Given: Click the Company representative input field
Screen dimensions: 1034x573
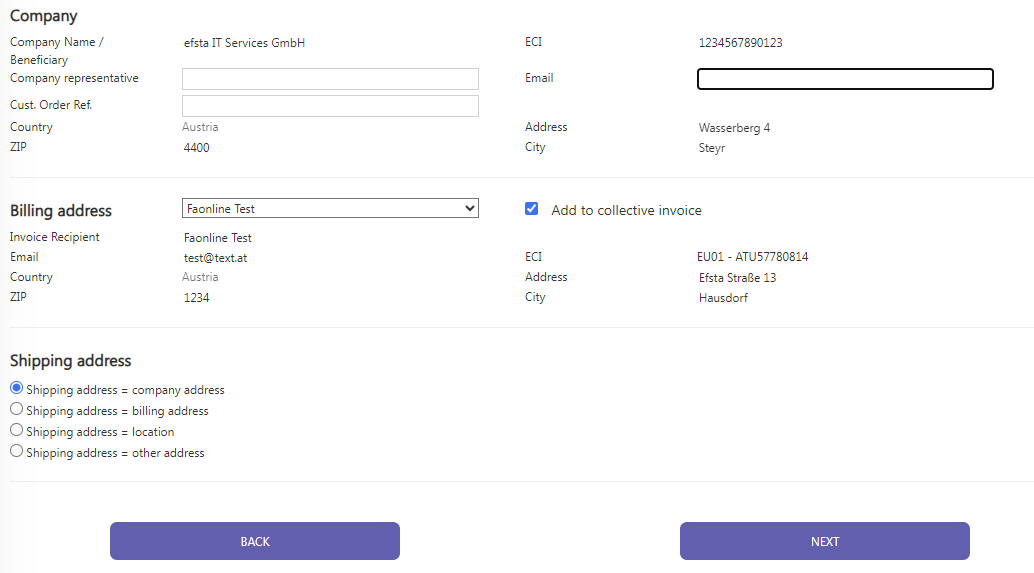Looking at the screenshot, I should pyautogui.click(x=330, y=79).
